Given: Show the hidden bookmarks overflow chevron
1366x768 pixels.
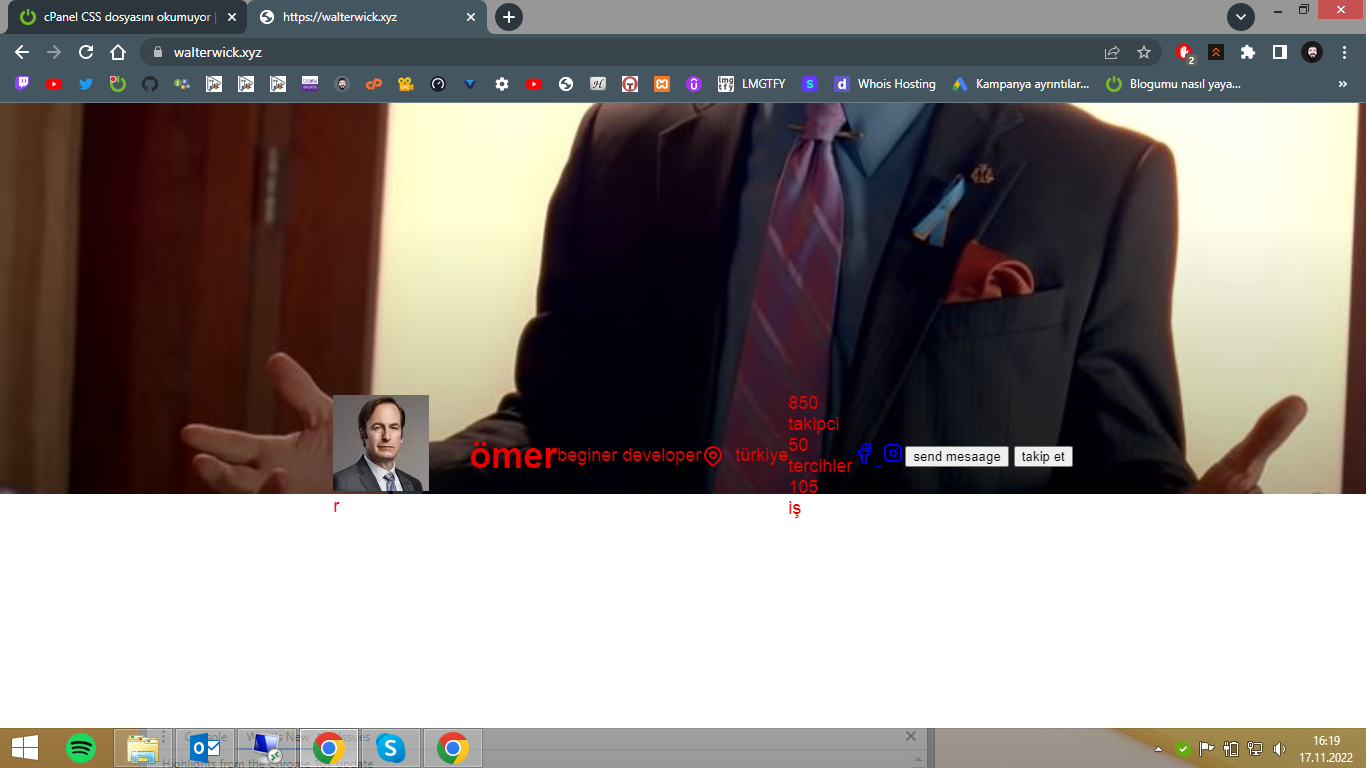Looking at the screenshot, I should tap(1344, 84).
